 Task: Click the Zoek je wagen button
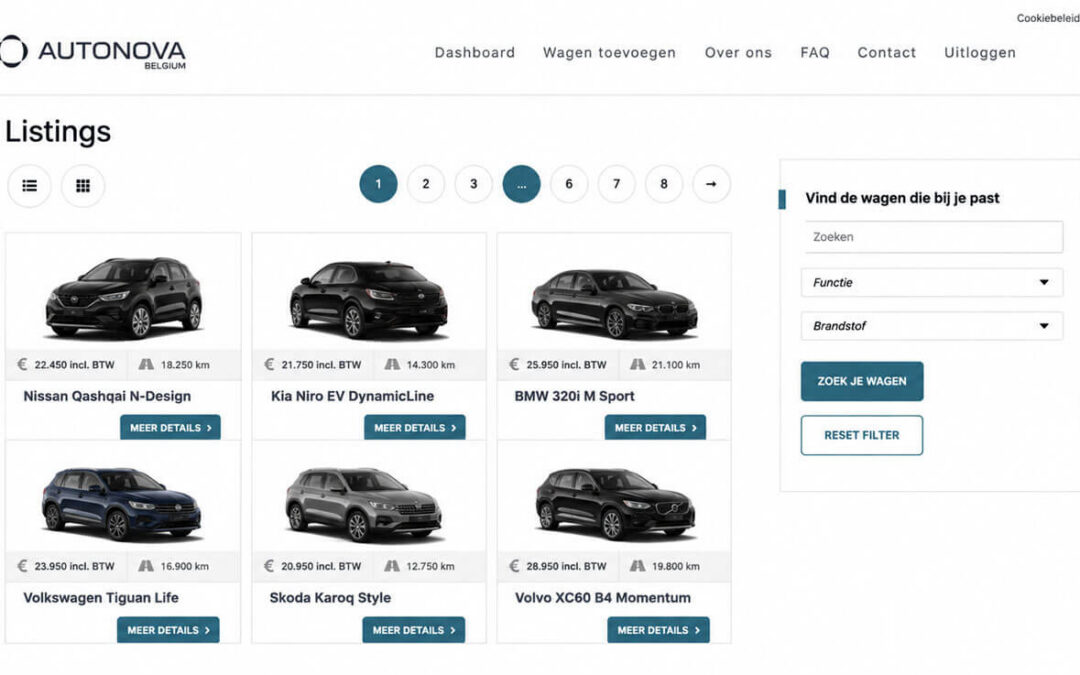[x=862, y=381]
